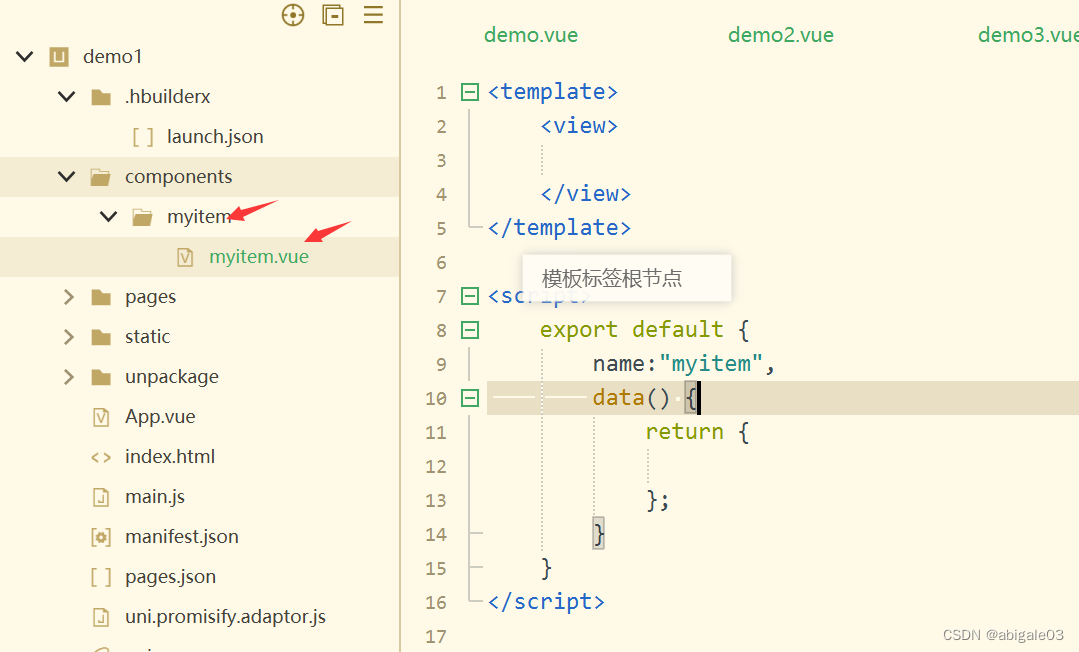Screen dimensions: 1079x652
Task: Click the pages.json bracket icon
Action: tap(101, 577)
